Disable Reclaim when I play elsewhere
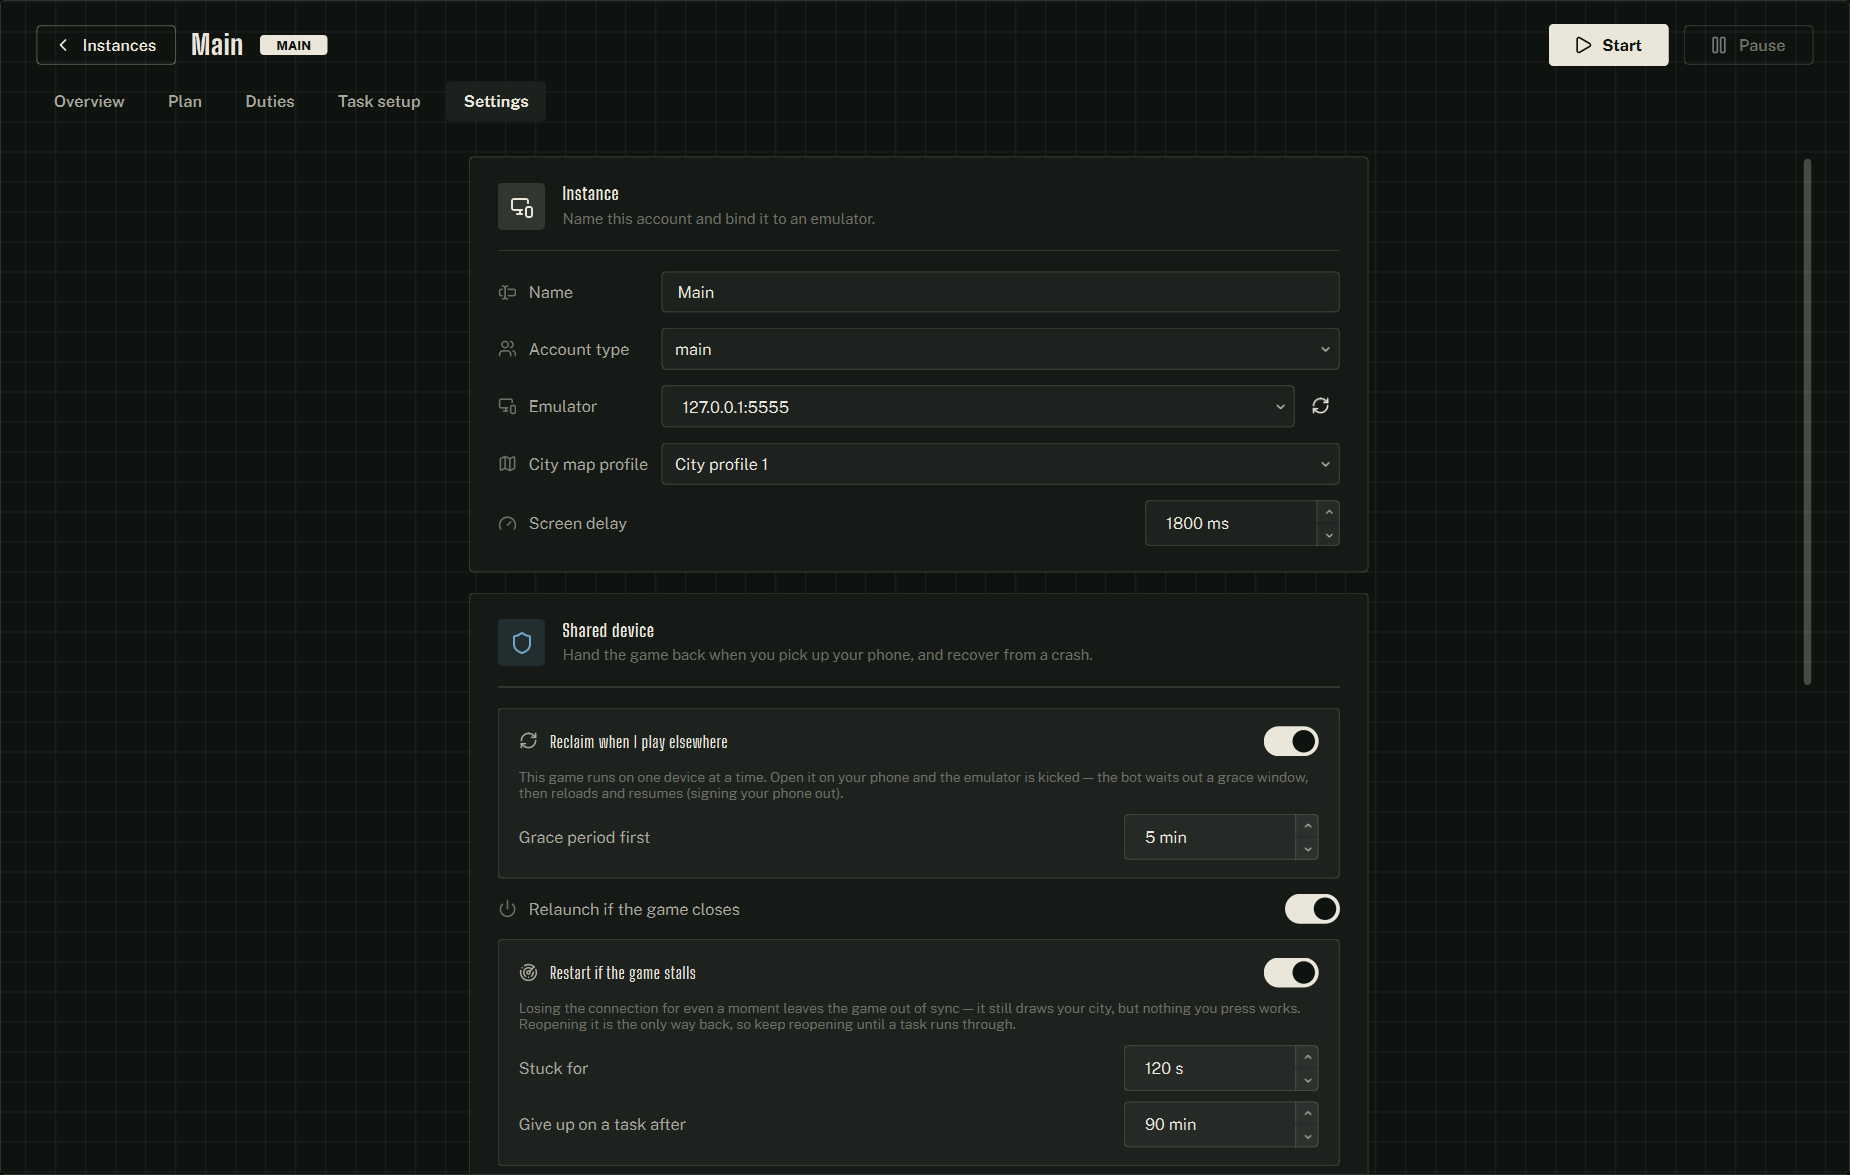The width and height of the screenshot is (1850, 1175). (1291, 741)
